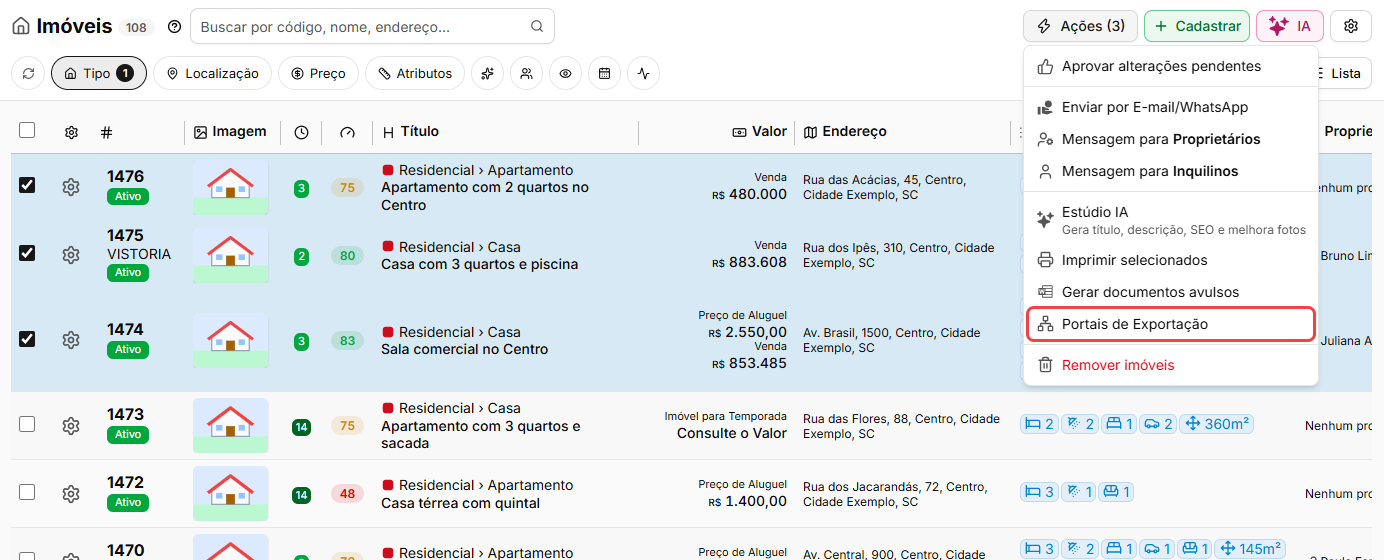
Task: Check property 1472 checkbox
Action: tap(27, 492)
